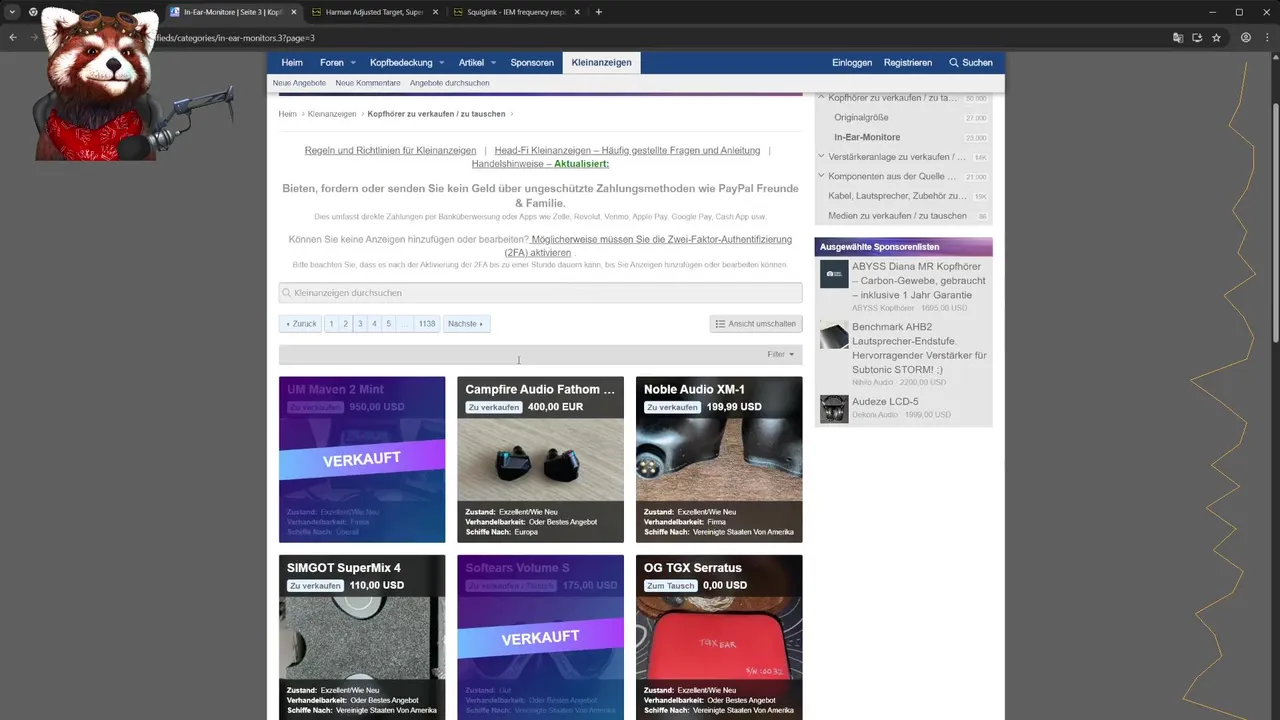Close the Harman Adjusted Target tab
Image resolution: width=1280 pixels, height=720 pixels.
tap(435, 12)
